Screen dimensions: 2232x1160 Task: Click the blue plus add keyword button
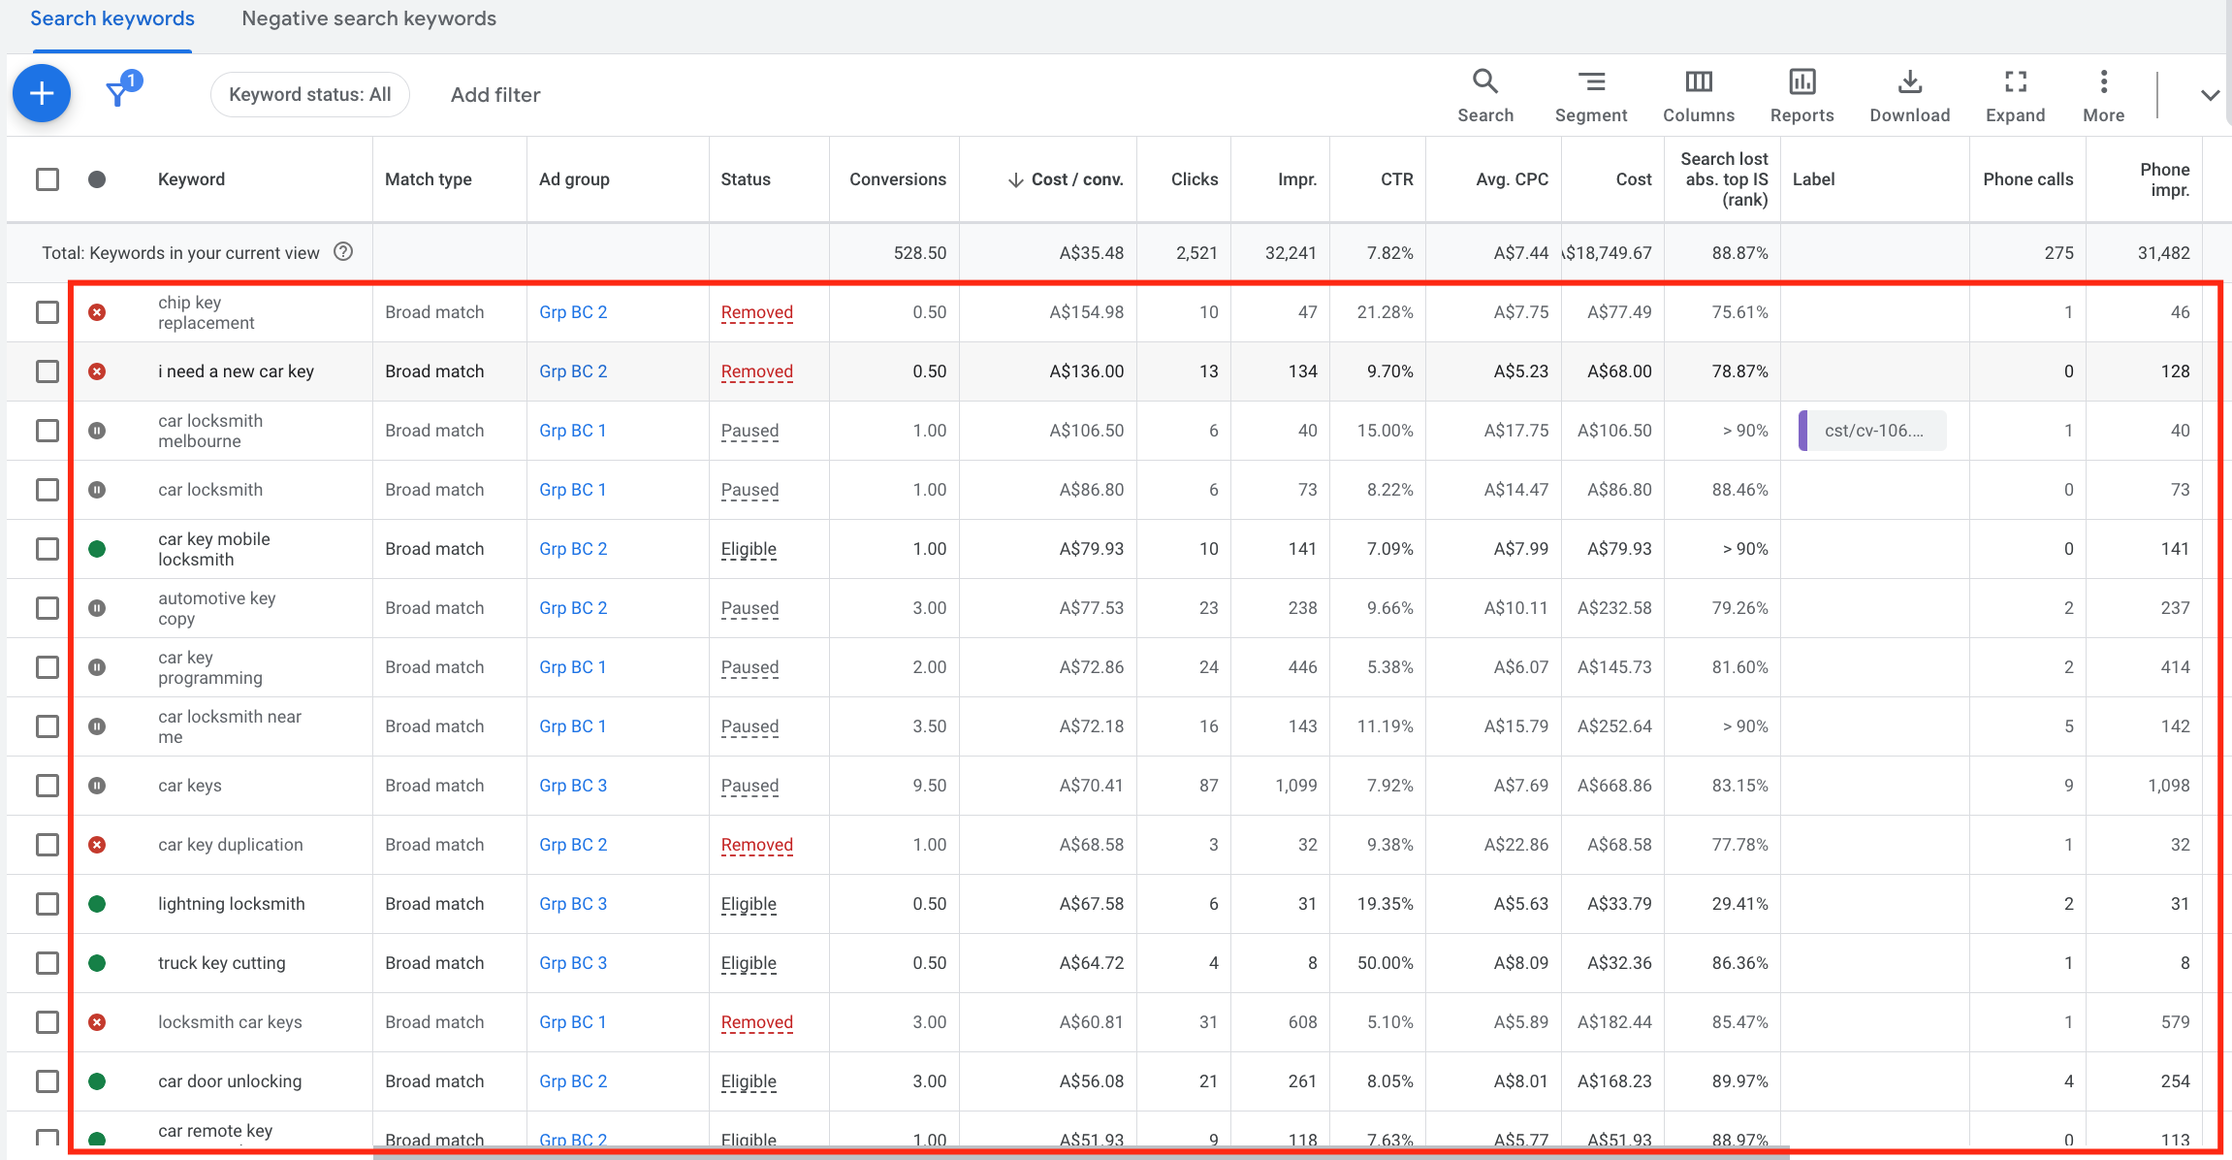pos(41,94)
